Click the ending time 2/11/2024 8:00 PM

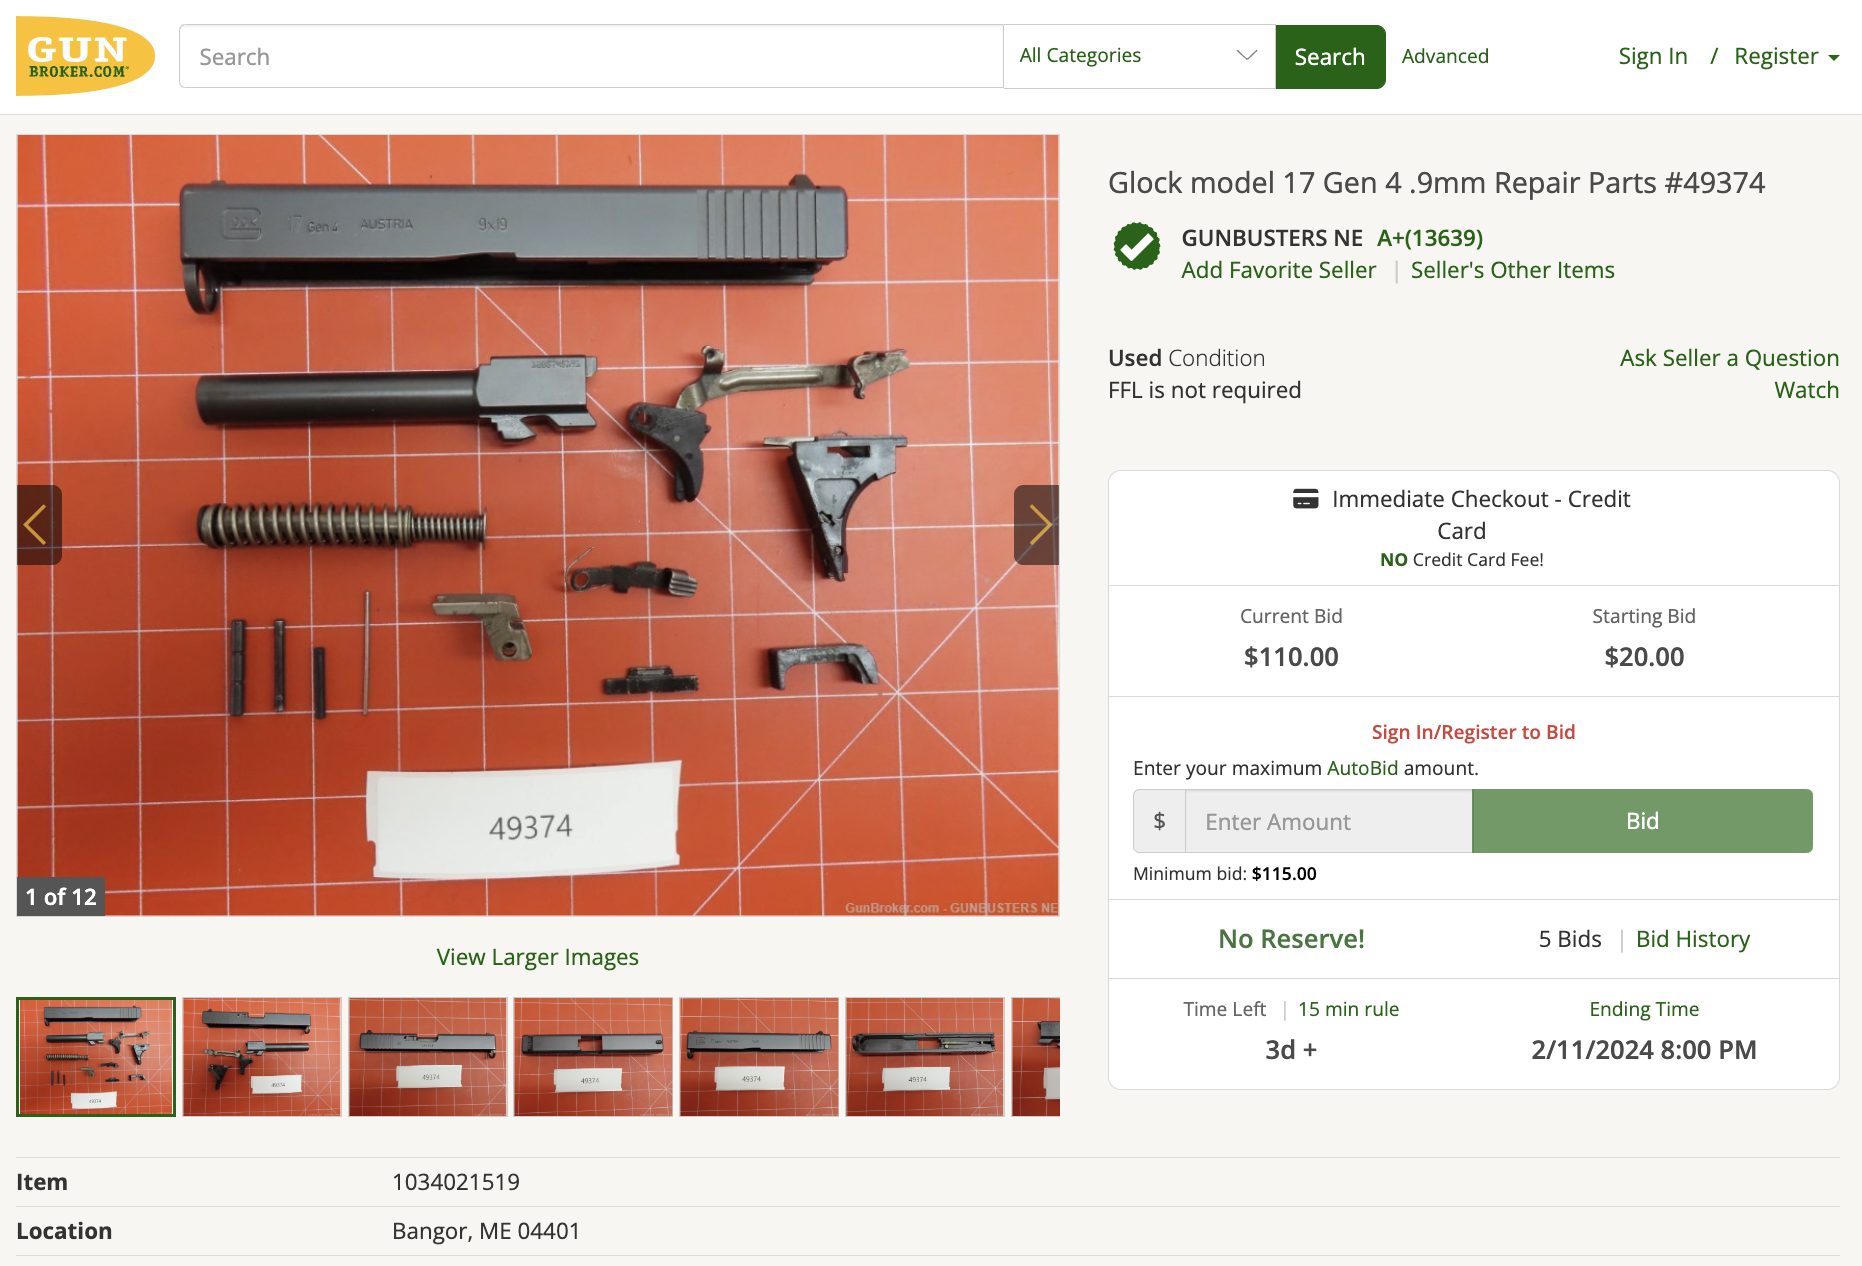click(1644, 1050)
